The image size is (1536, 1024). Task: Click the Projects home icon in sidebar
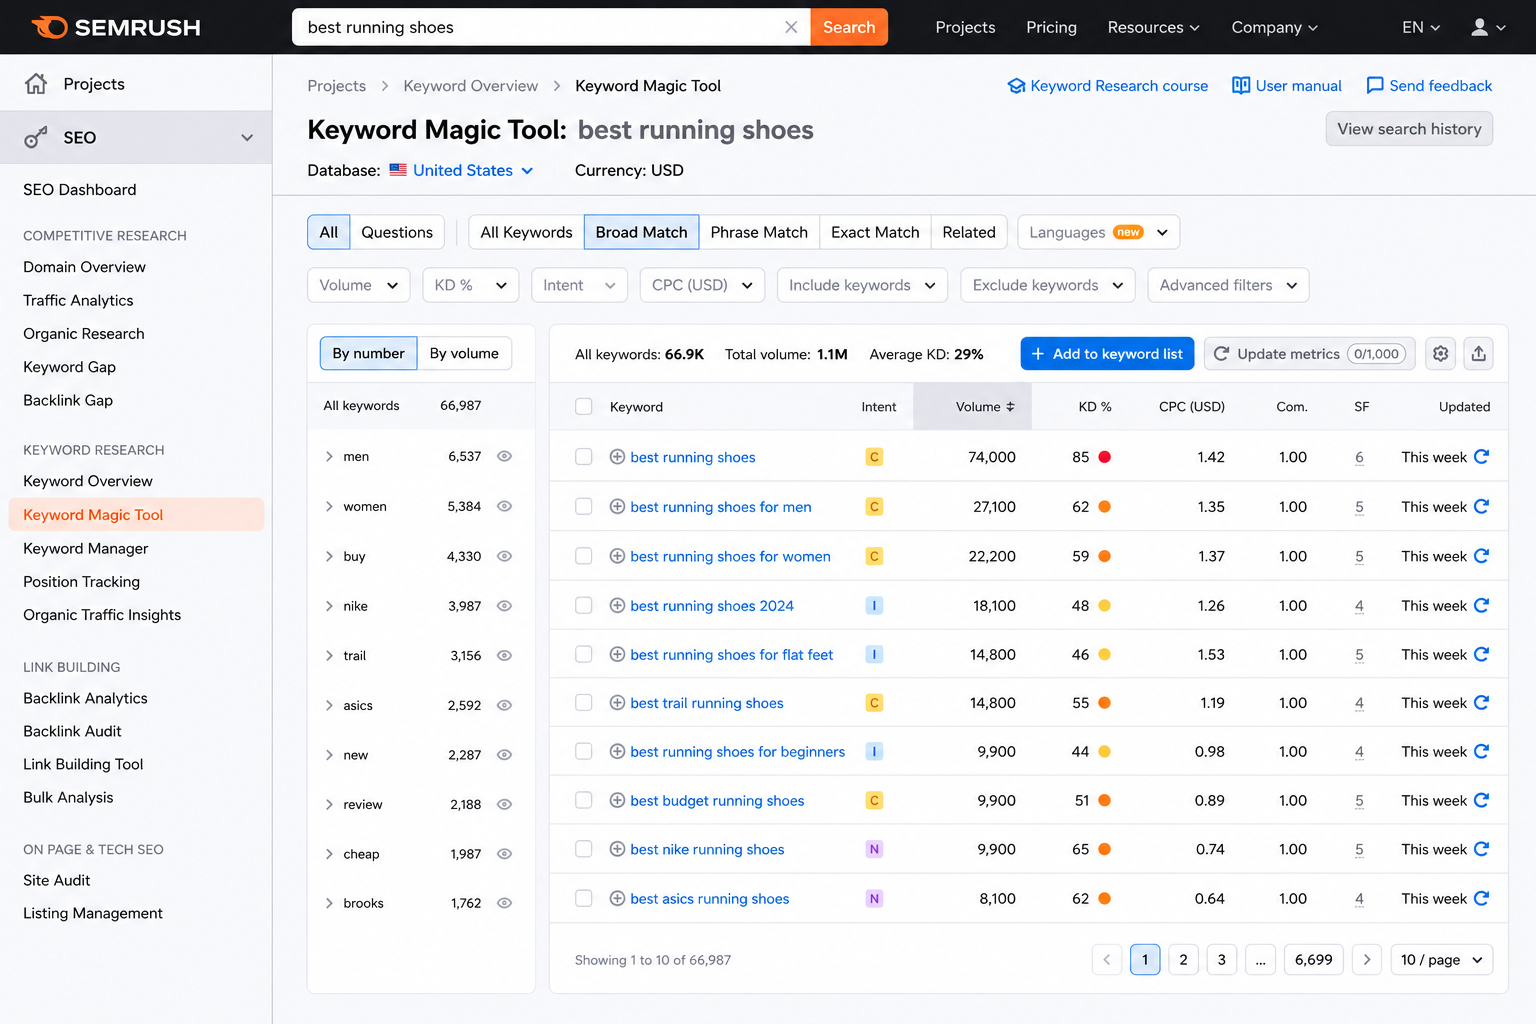[x=36, y=84]
